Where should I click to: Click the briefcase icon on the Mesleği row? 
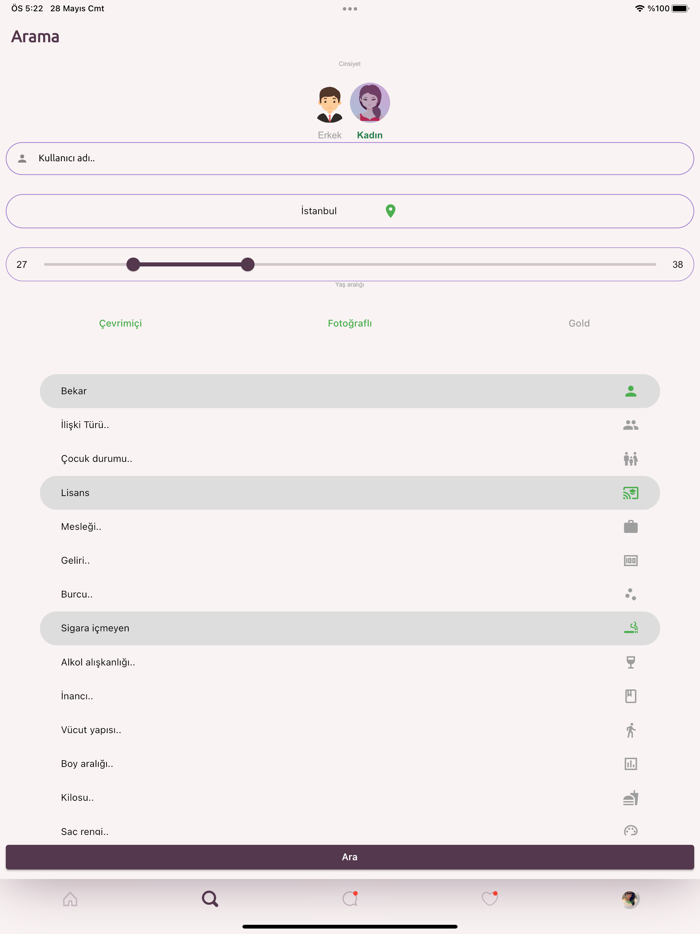(630, 526)
